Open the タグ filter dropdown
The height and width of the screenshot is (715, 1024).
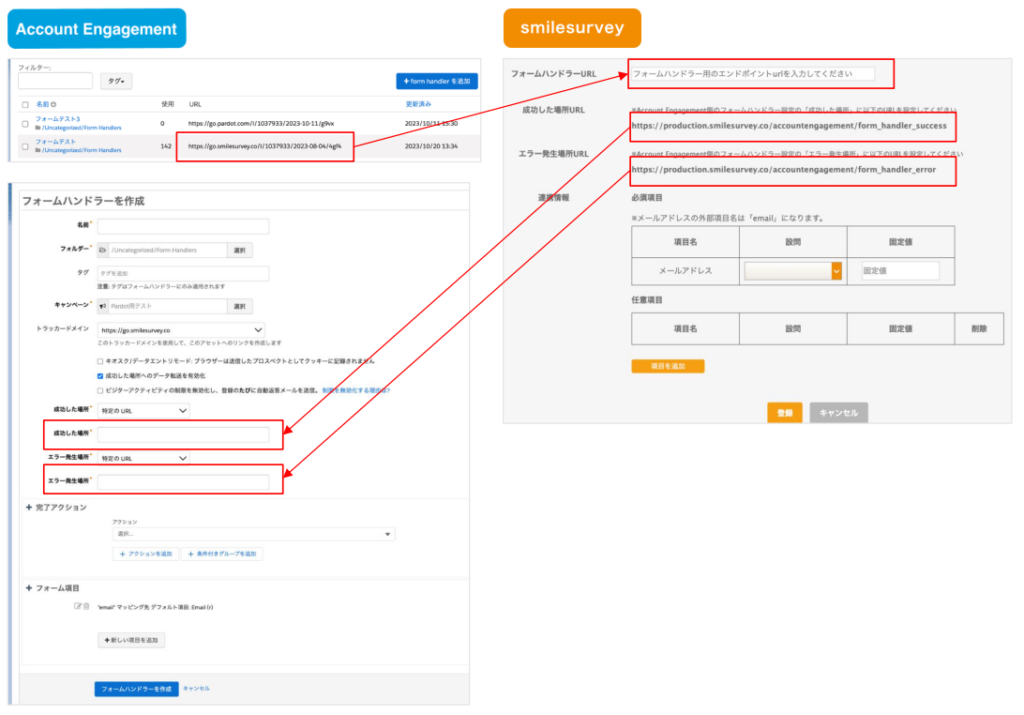coord(116,81)
